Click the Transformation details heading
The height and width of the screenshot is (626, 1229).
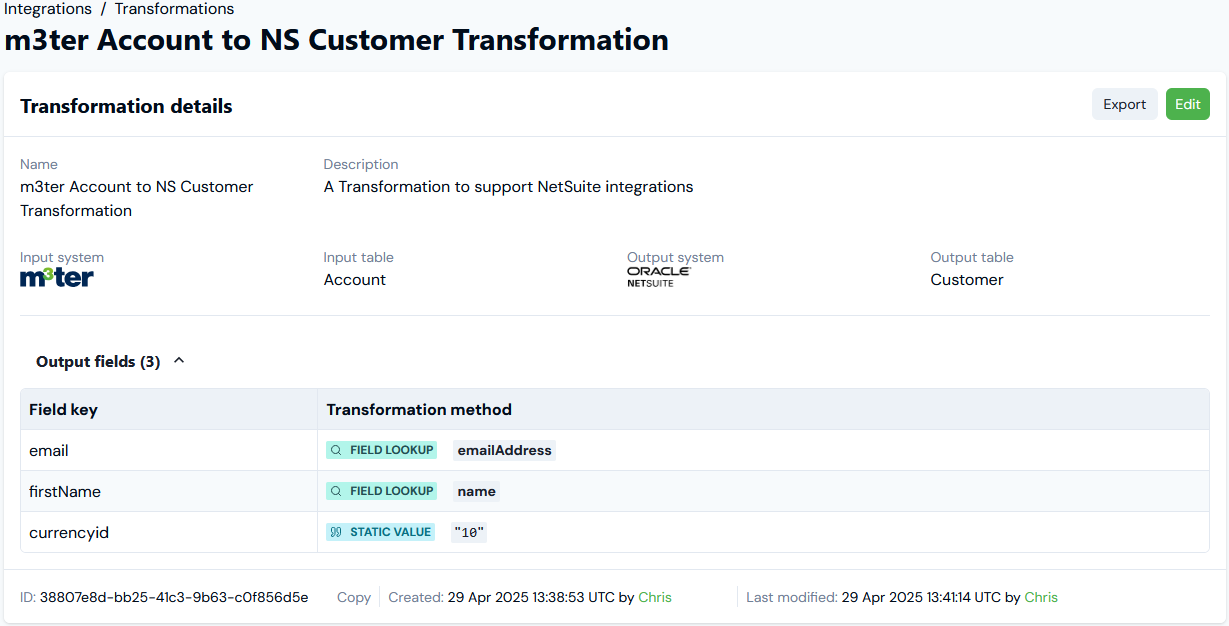coord(126,106)
